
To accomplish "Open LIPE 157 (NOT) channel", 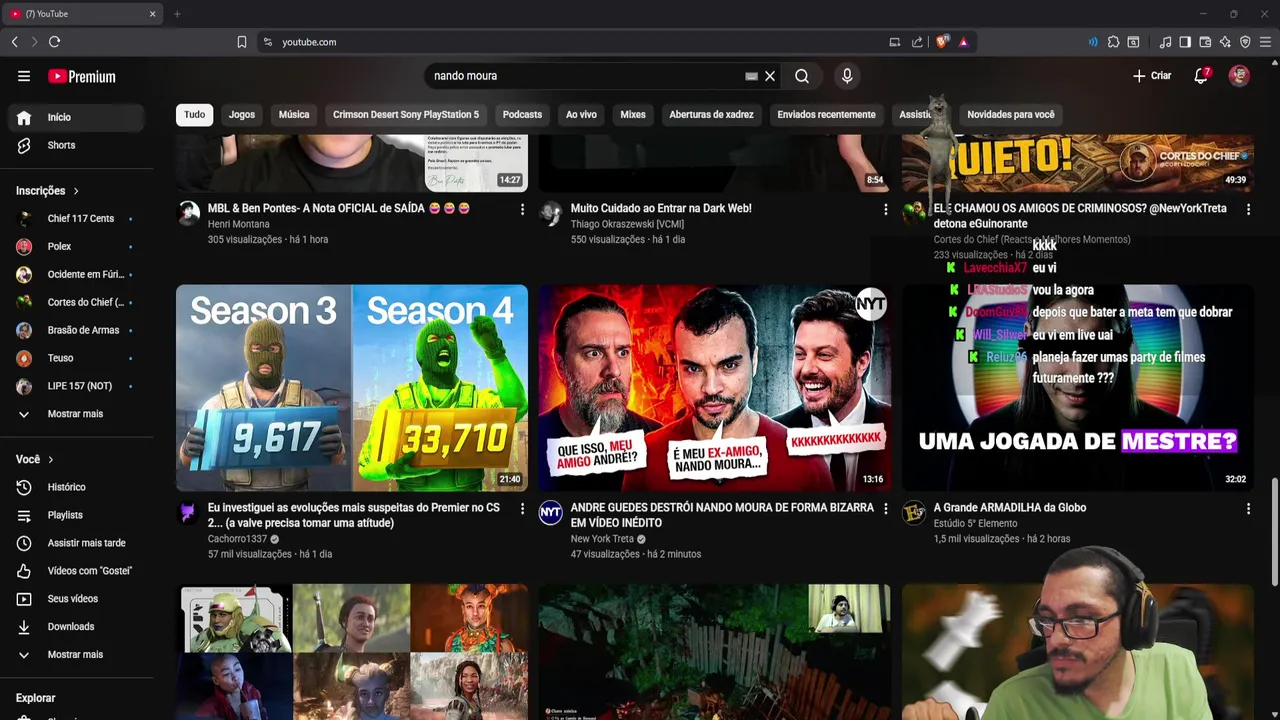I will (x=76, y=386).
